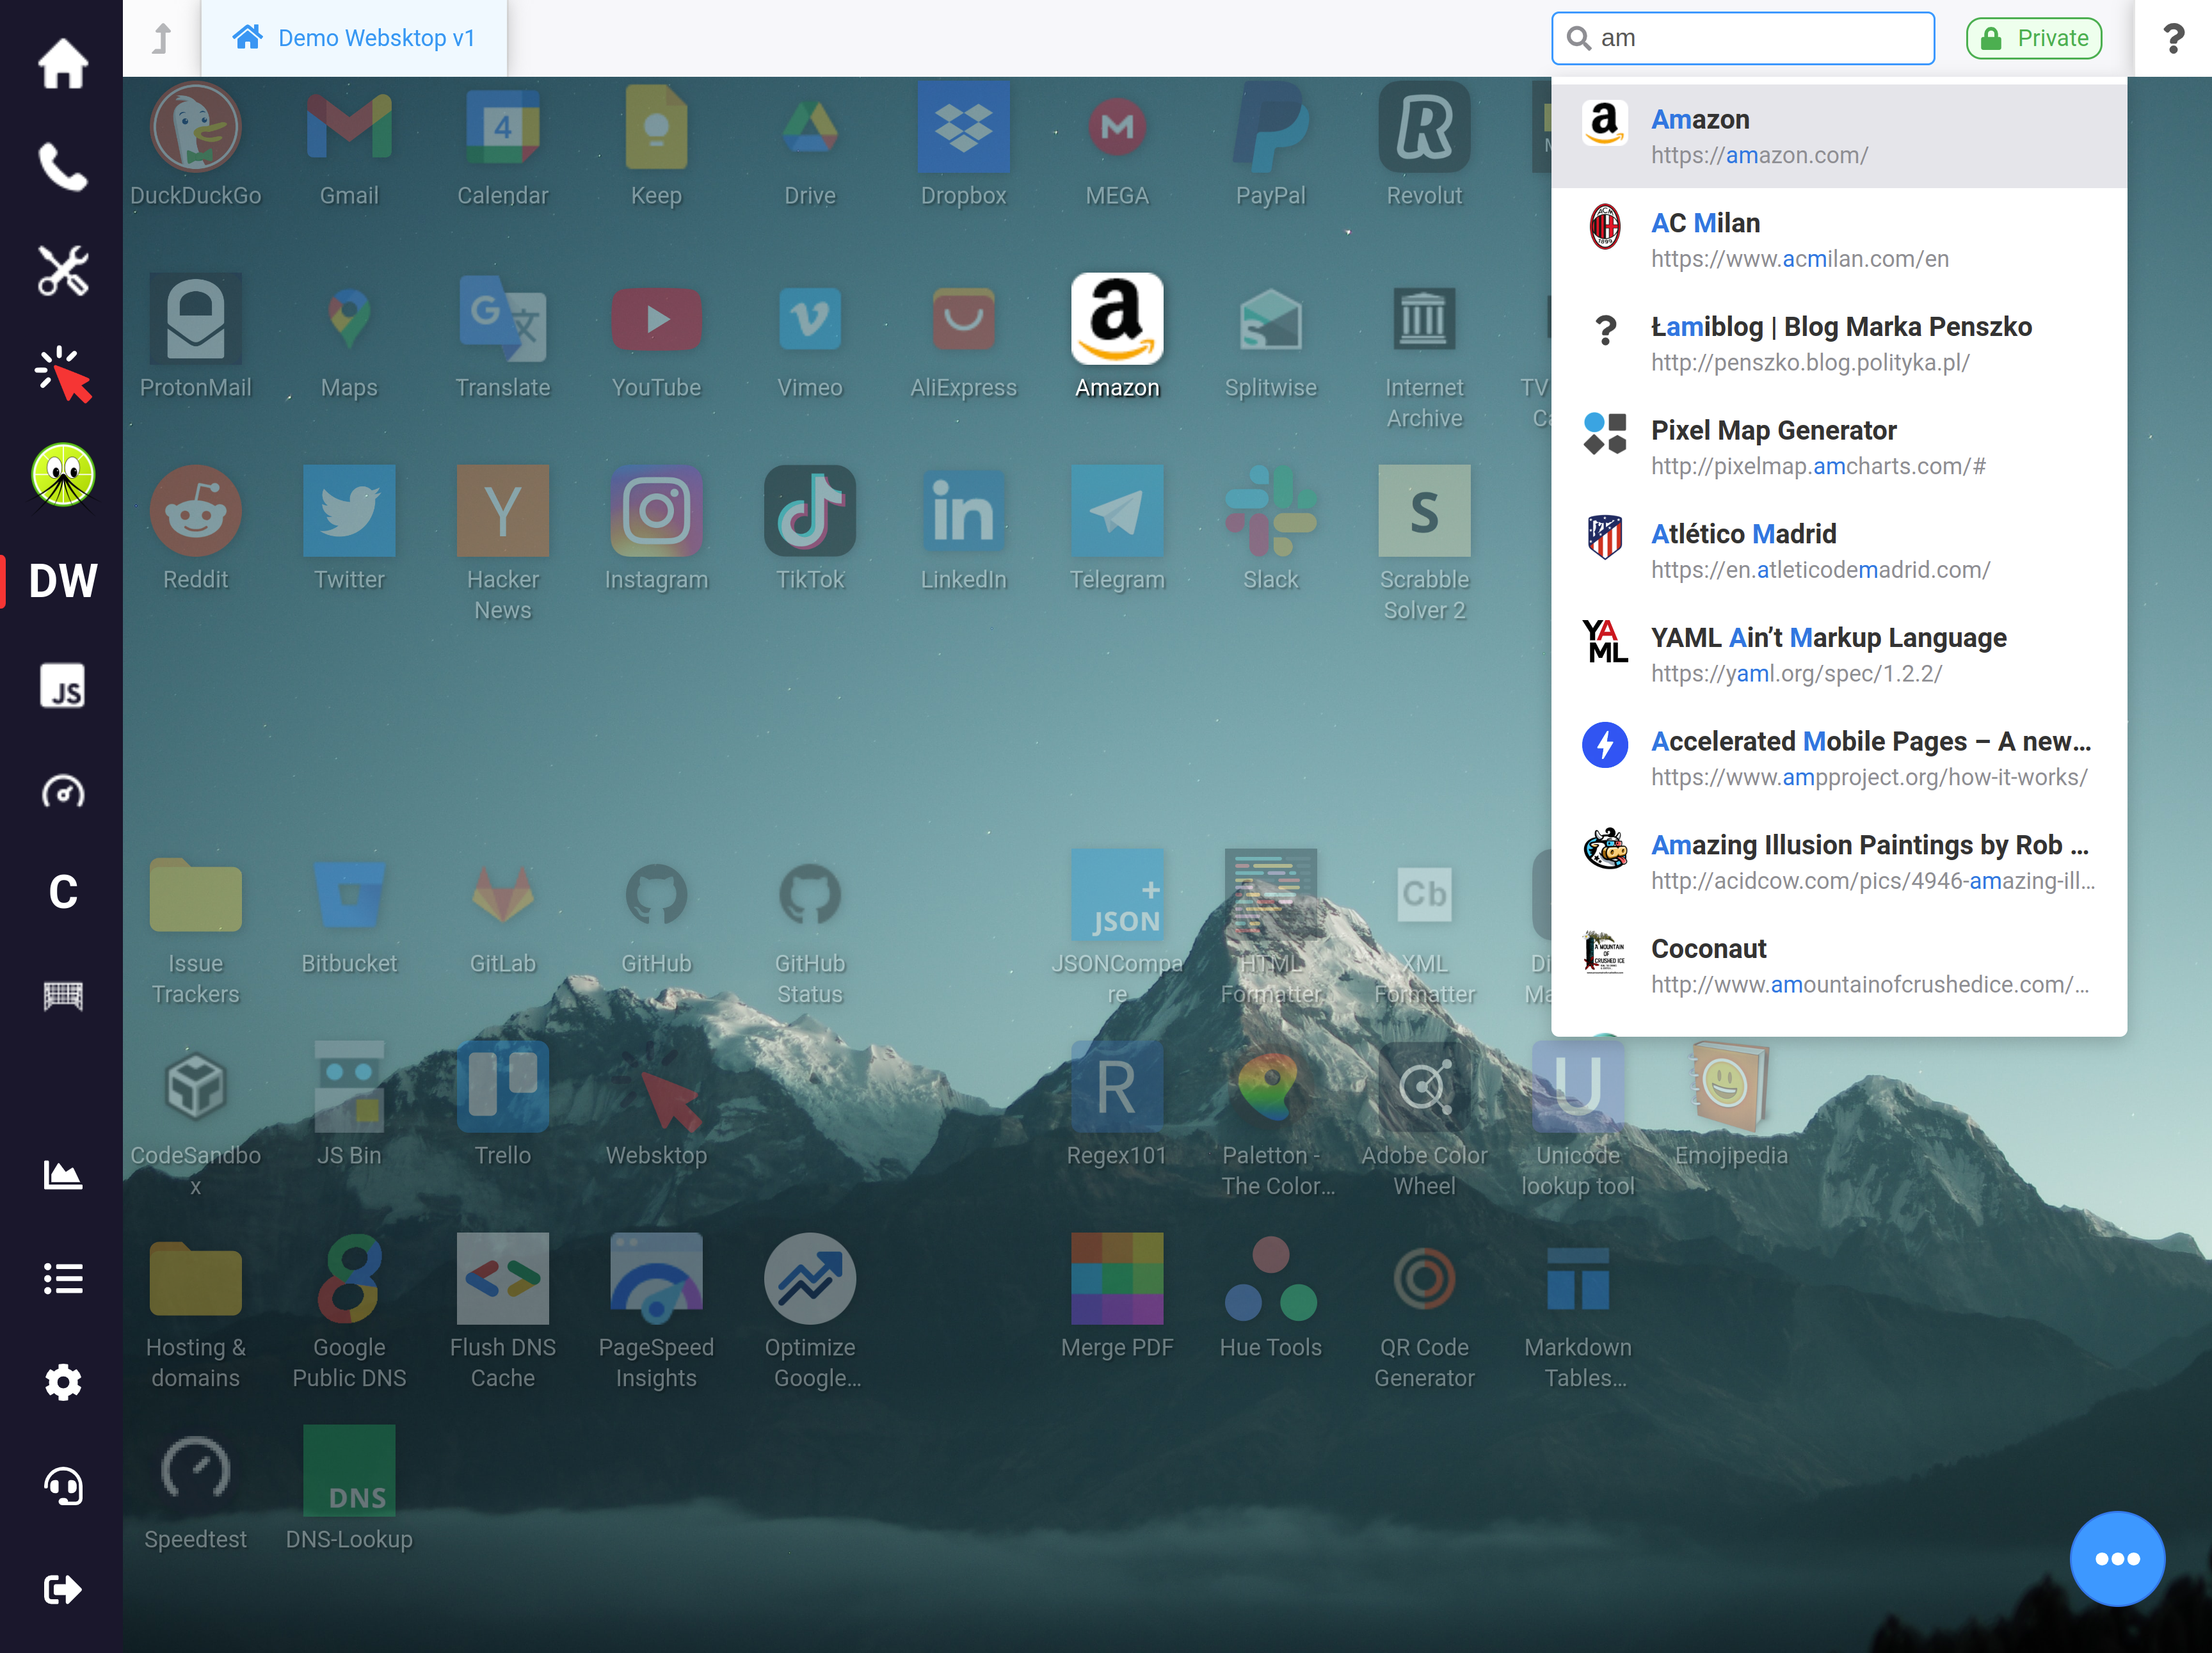This screenshot has height=1653, width=2212.
Task: Open the DNS-Lookup shortcut
Action: 349,1489
